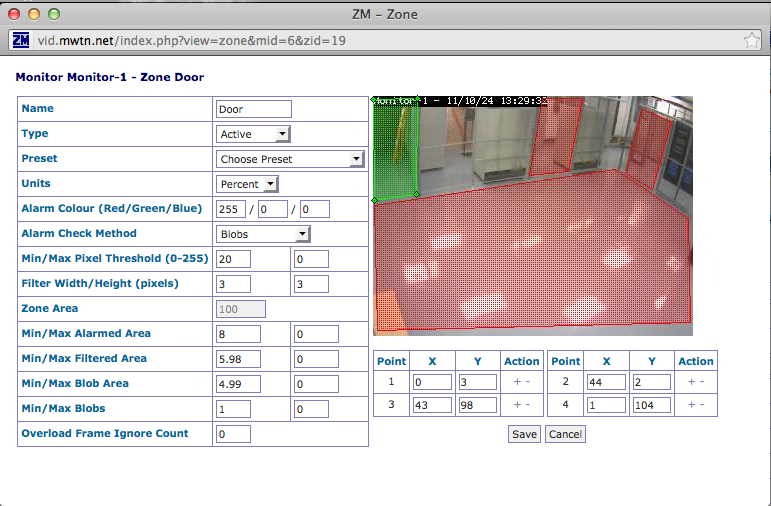Click Point 3 Y coordinate field 98
Viewport: 771px width, 506px height.
pos(477,405)
